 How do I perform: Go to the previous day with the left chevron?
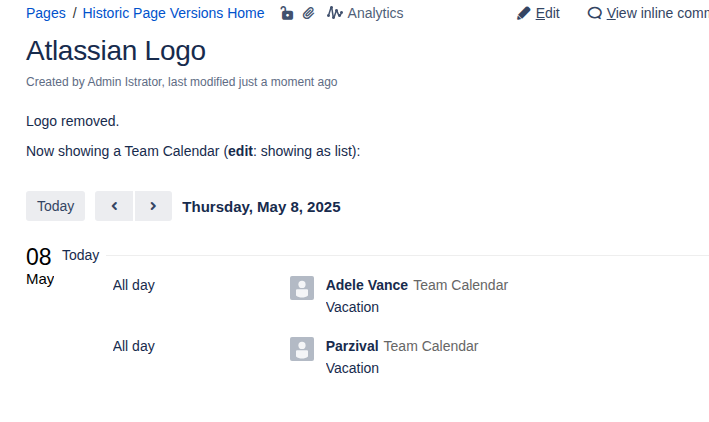[114, 206]
